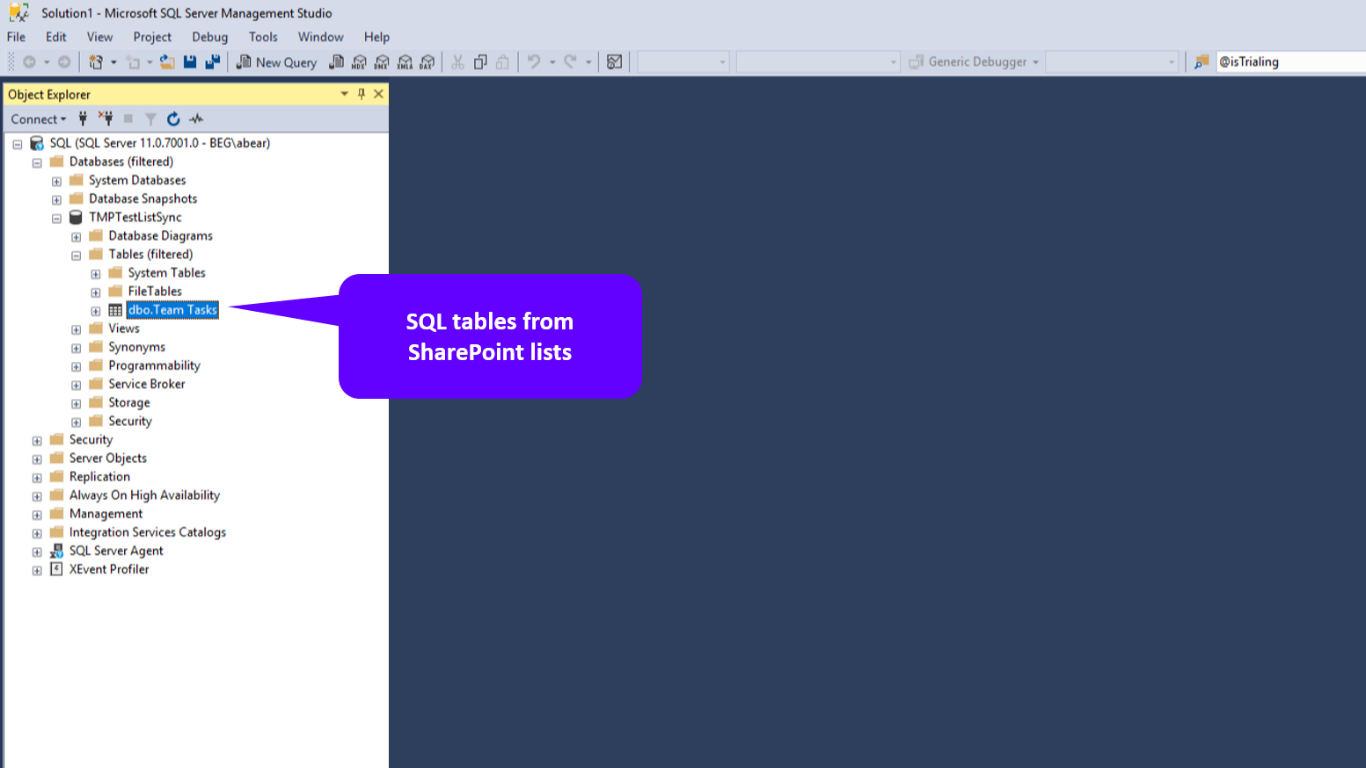The width and height of the screenshot is (1366, 768).
Task: Expand the Programmability folder
Action: 76,366
